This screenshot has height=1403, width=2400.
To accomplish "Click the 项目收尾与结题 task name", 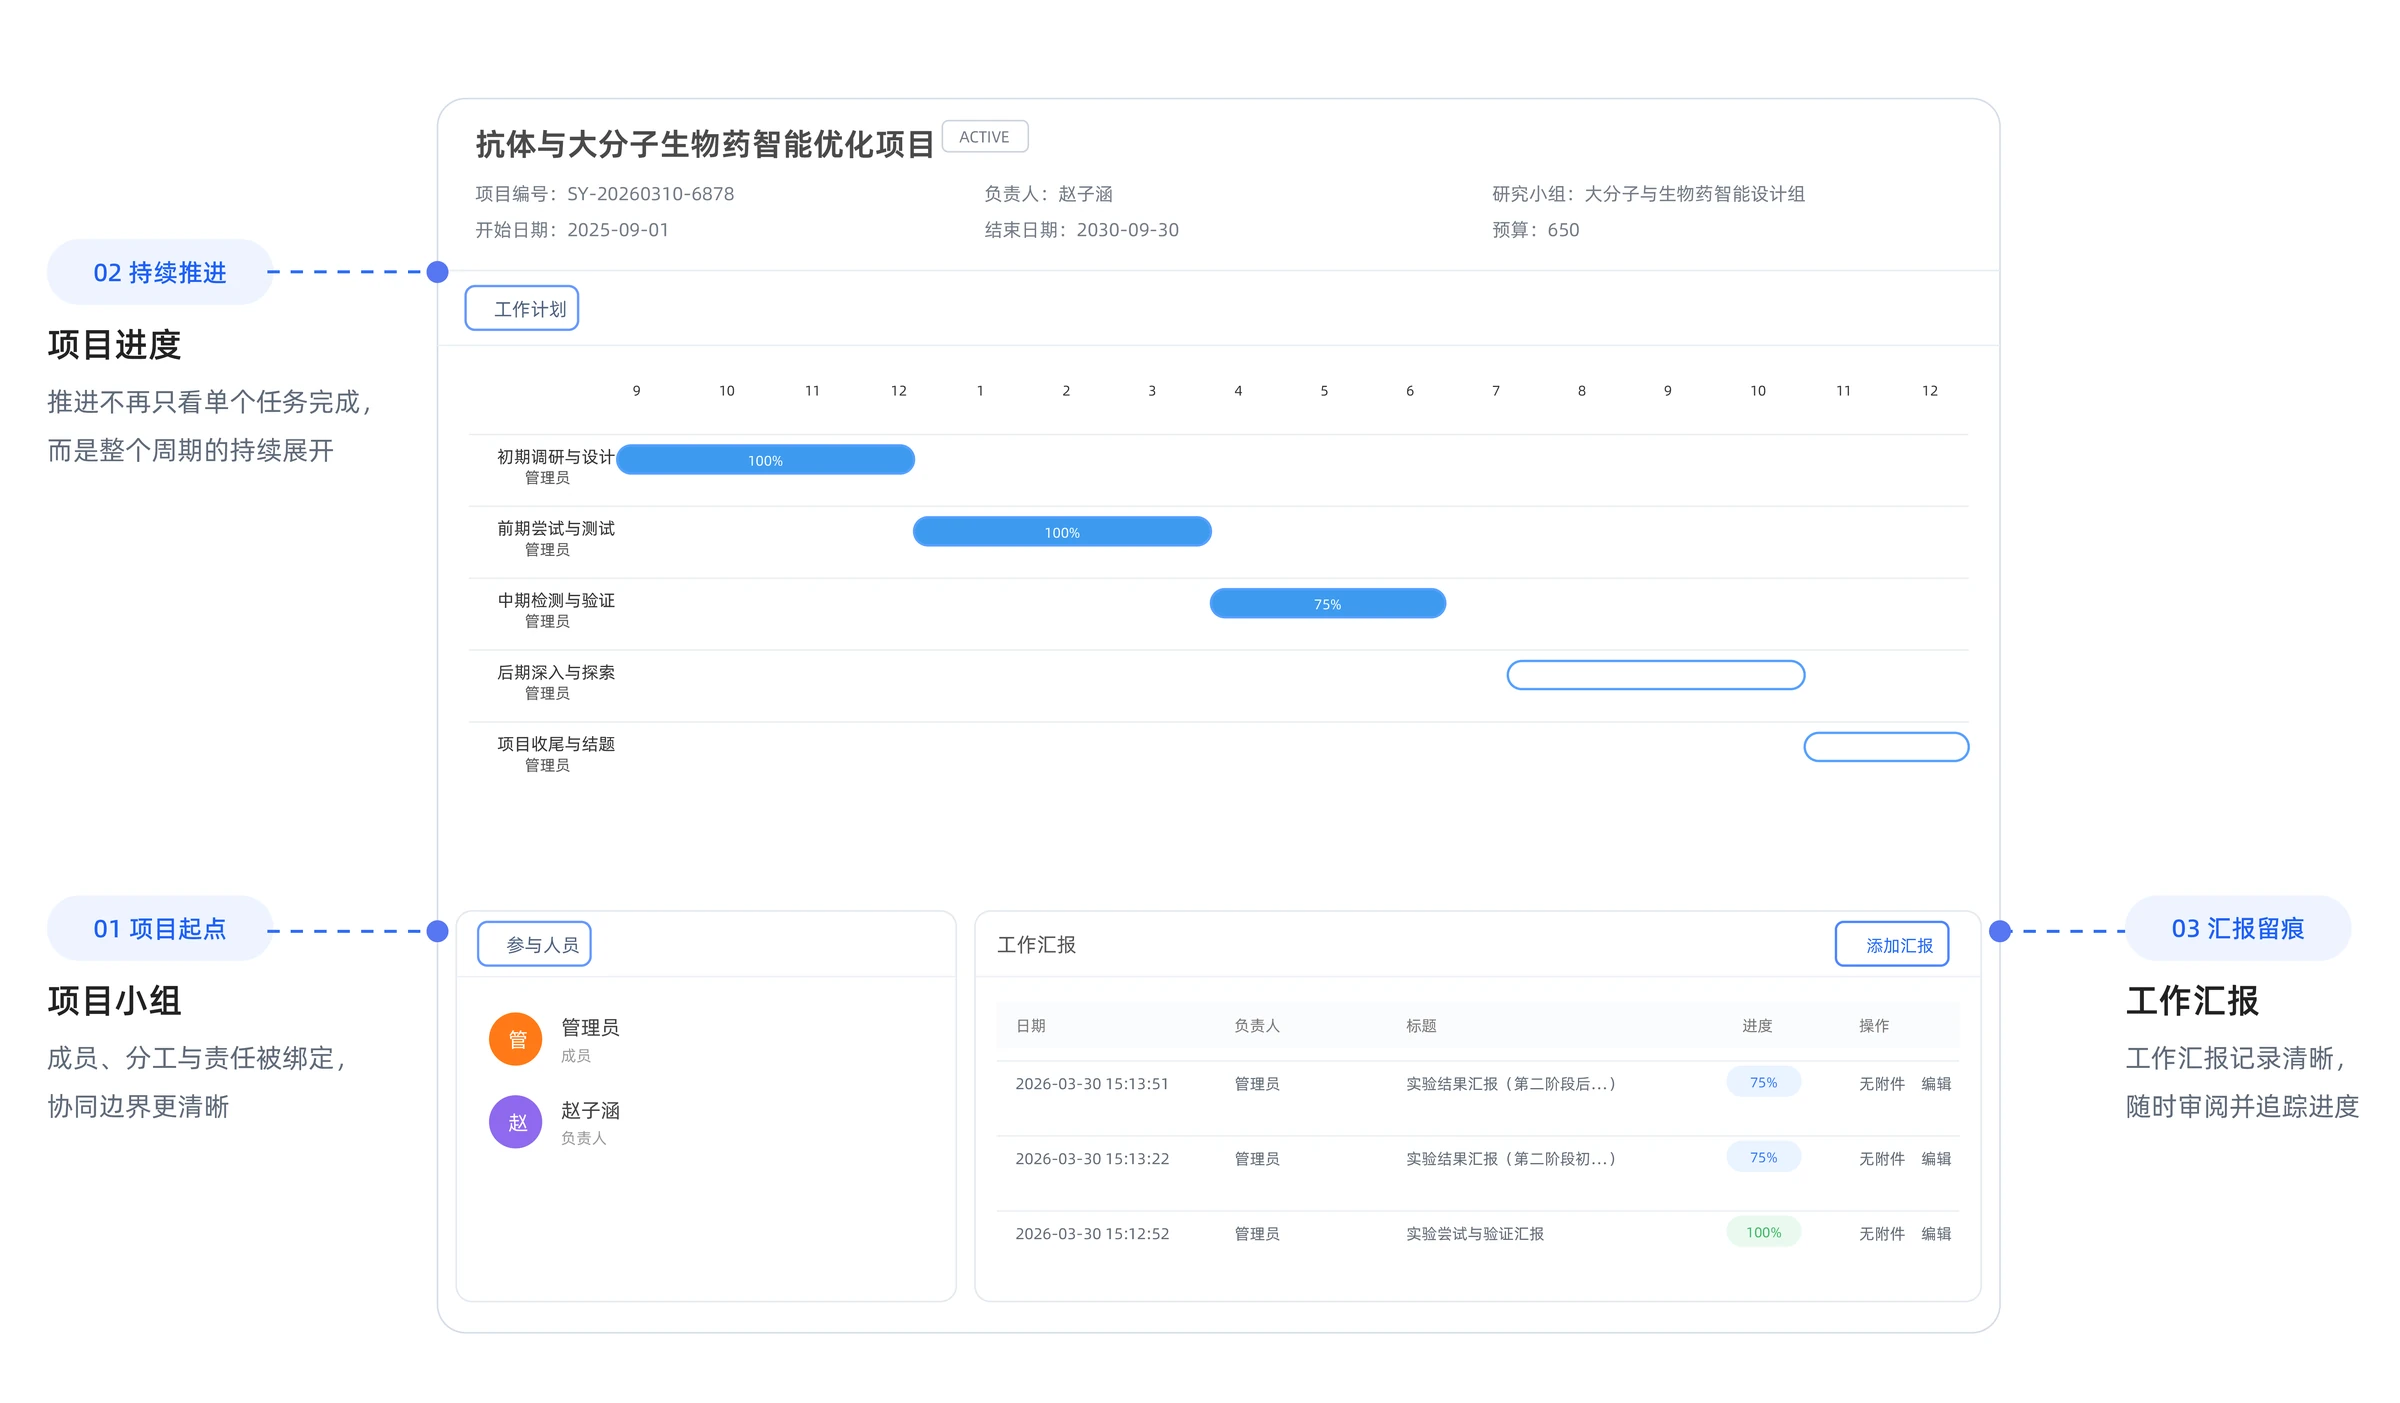I will 556,744.
